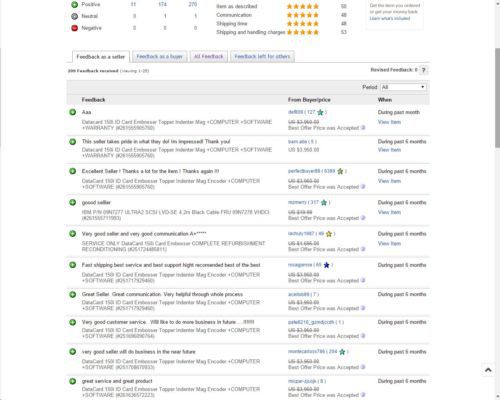The width and height of the screenshot is (500, 400).
Task: Click the grey Neutral feedback icon
Action: pyautogui.click(x=75, y=16)
